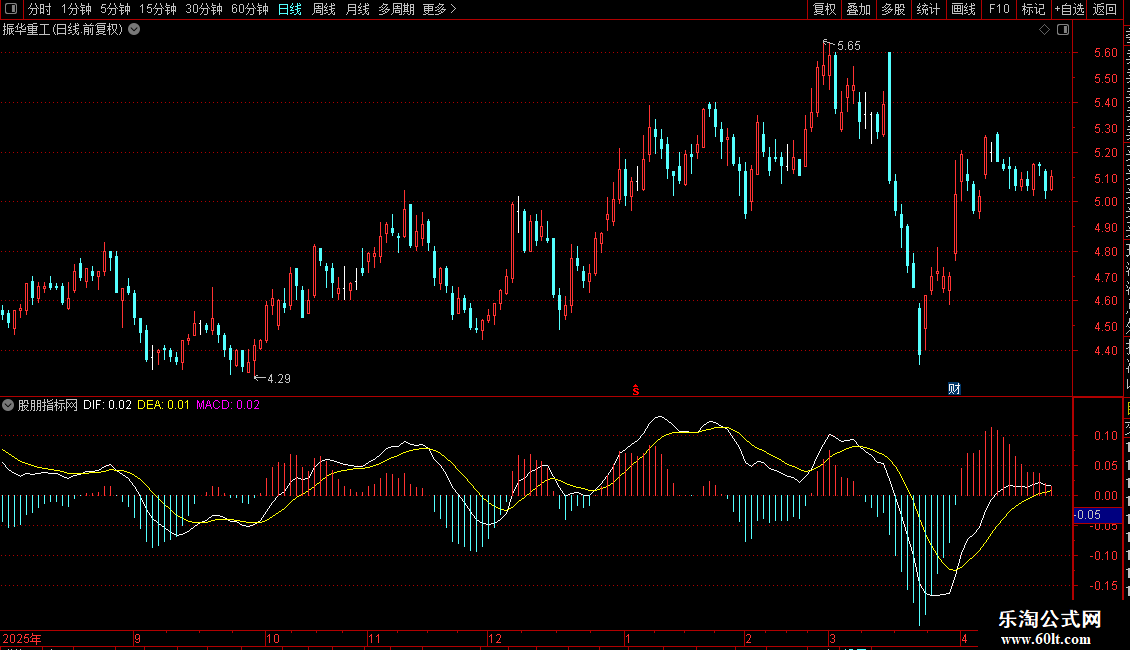Viewport: 1130px width, 650px height.
Task: Open the F10 company info
Action: click(999, 9)
